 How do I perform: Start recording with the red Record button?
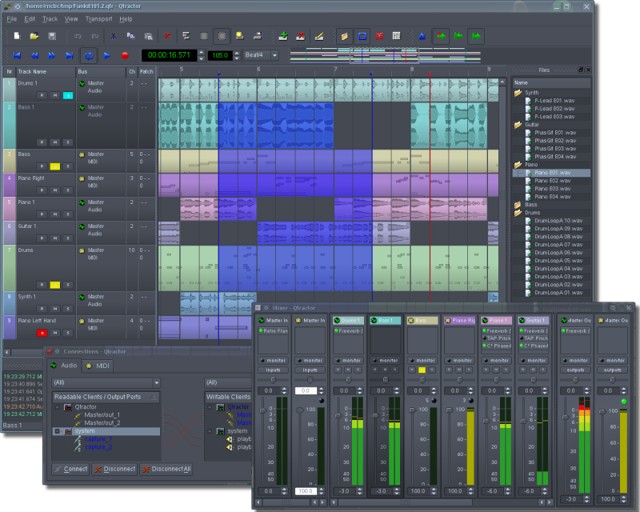(x=125, y=56)
